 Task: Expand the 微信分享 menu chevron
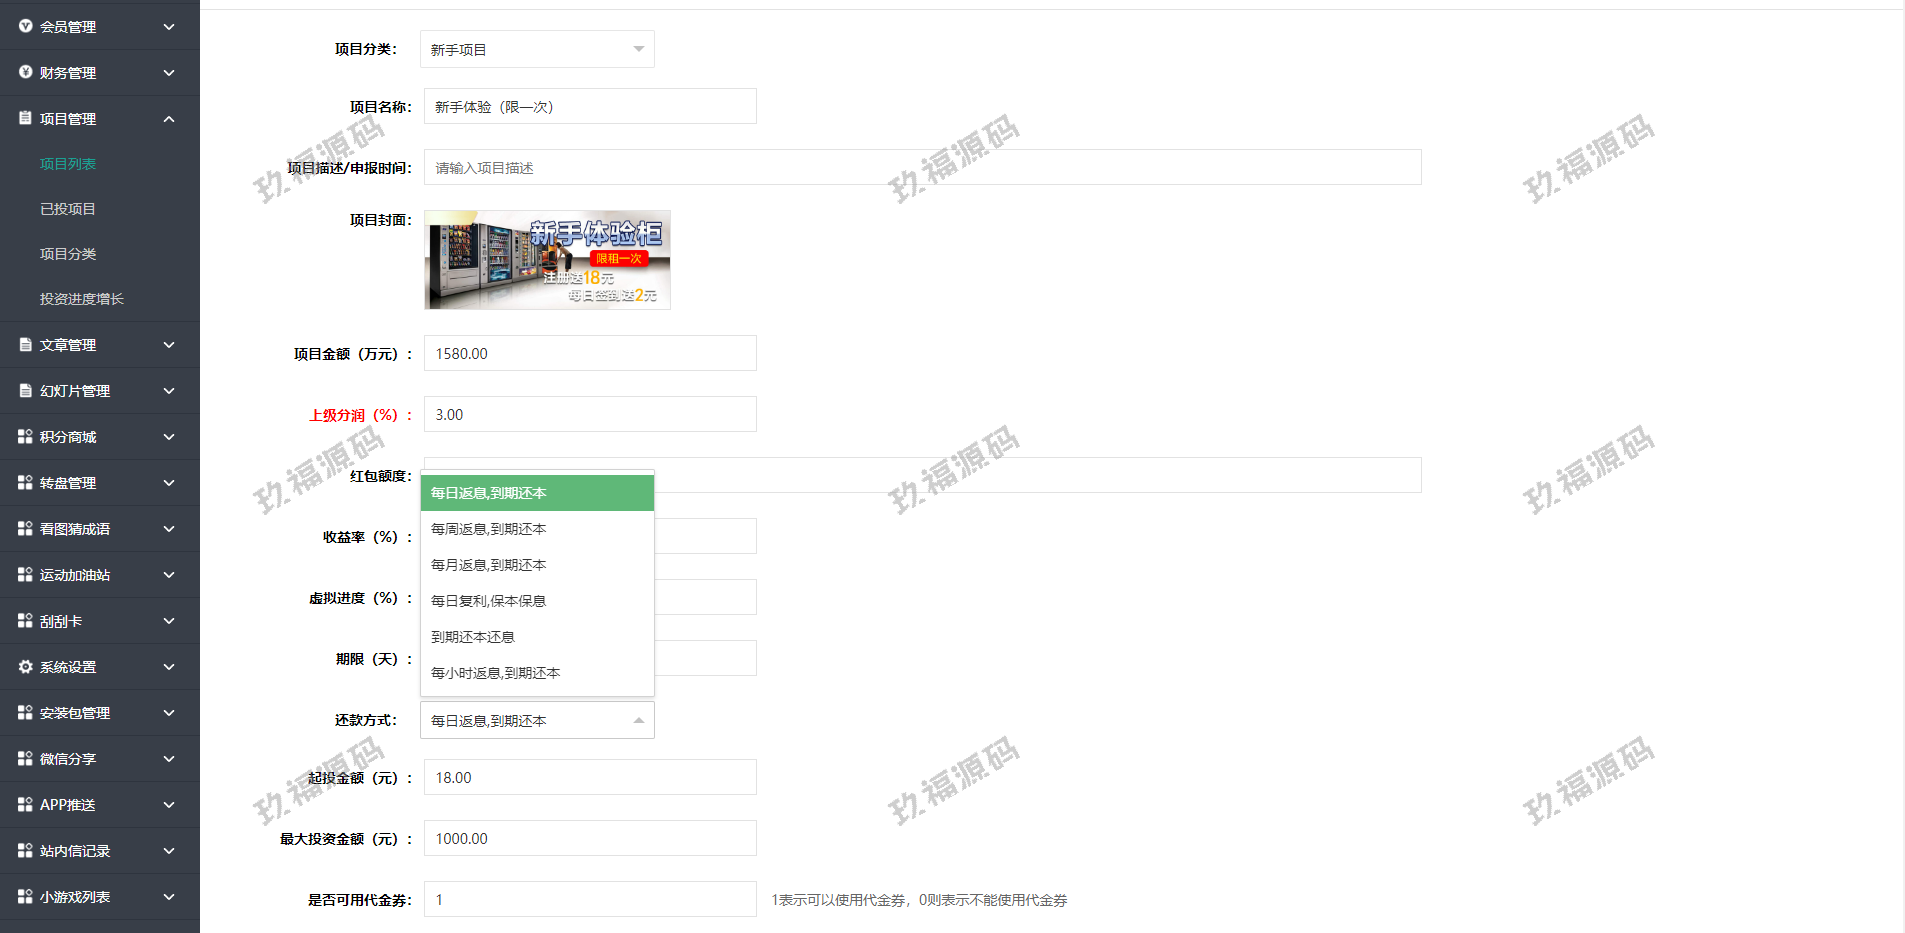(x=169, y=759)
